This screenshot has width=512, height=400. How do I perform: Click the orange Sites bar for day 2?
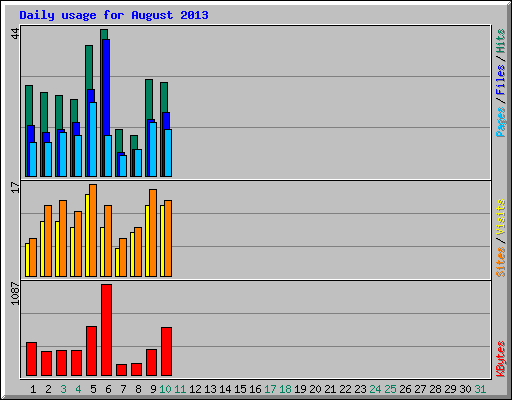pyautogui.click(x=48, y=241)
